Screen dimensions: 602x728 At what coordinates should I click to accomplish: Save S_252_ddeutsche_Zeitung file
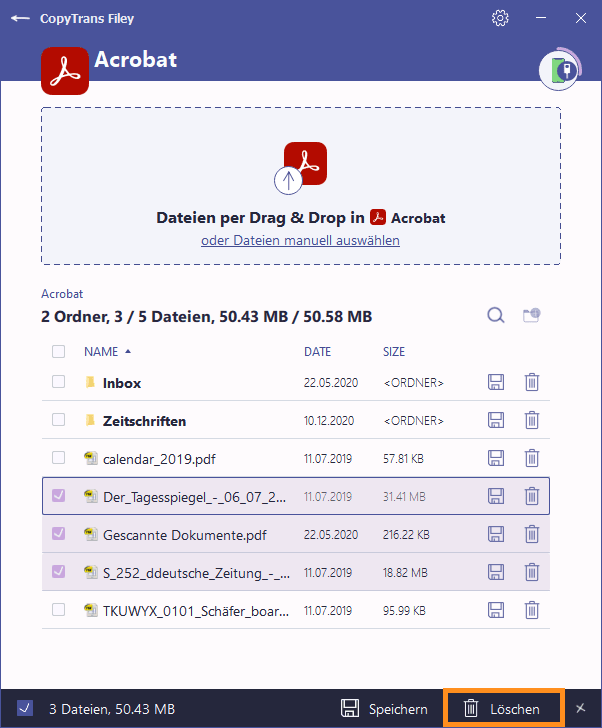pos(496,572)
